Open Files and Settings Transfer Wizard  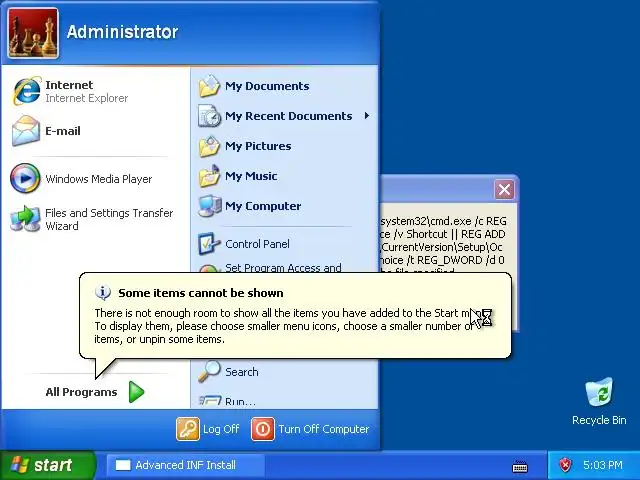96,219
